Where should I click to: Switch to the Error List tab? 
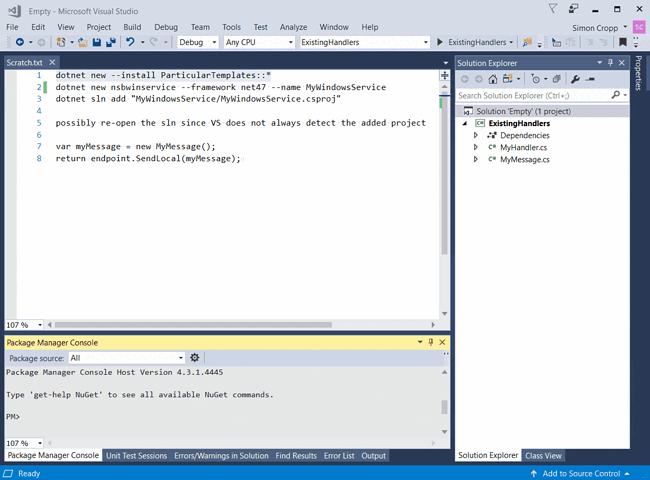pyautogui.click(x=339, y=456)
